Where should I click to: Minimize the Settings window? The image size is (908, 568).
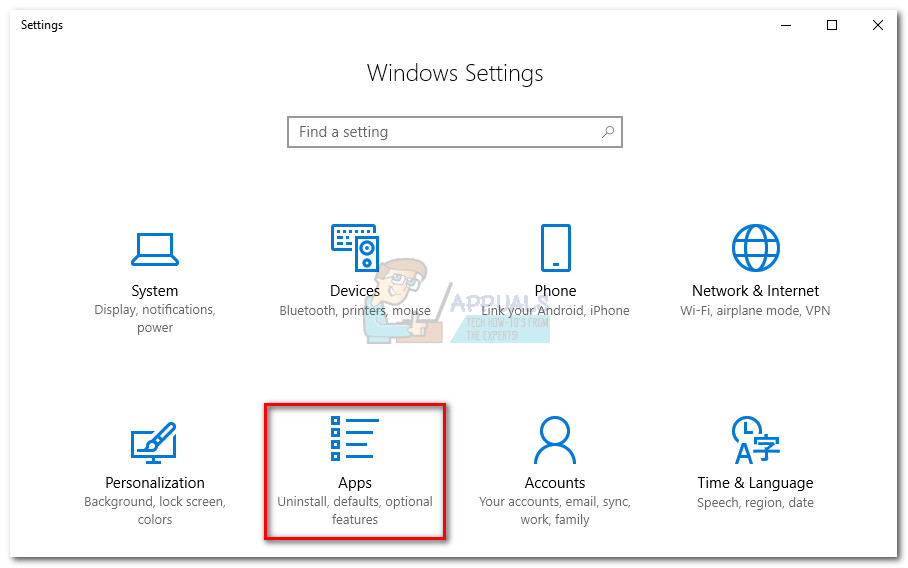click(786, 25)
